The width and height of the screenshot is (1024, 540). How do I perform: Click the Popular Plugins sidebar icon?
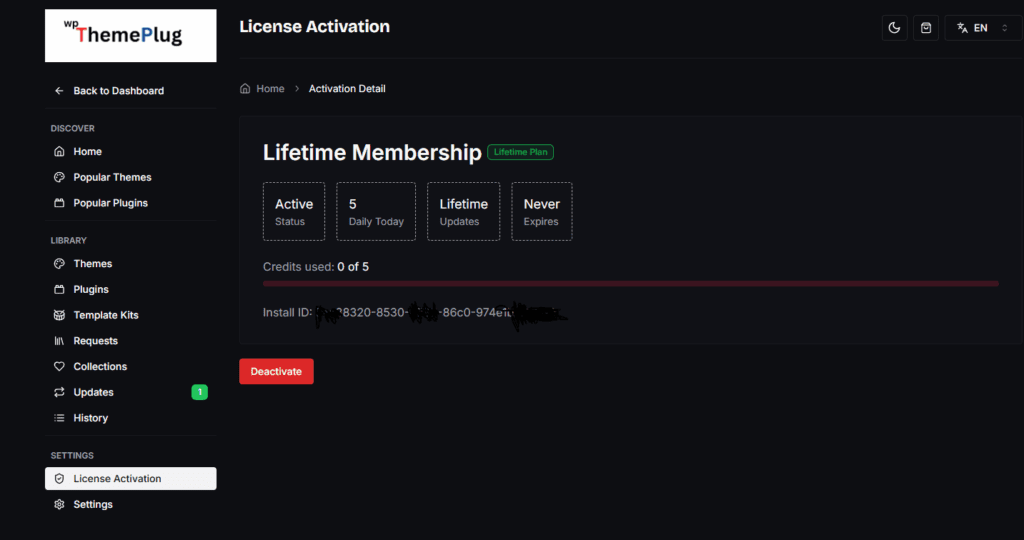59,203
